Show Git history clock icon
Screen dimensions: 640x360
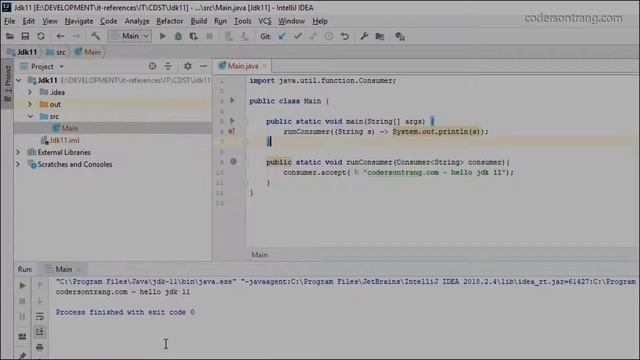(329, 36)
